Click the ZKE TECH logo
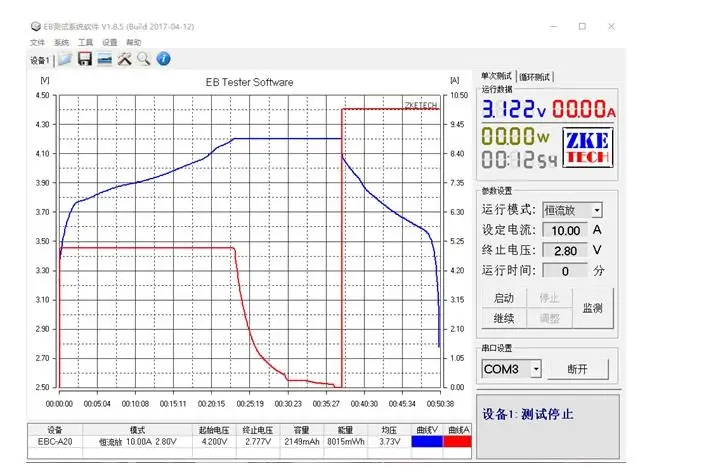Screen dimensions: 726x475 (588, 148)
